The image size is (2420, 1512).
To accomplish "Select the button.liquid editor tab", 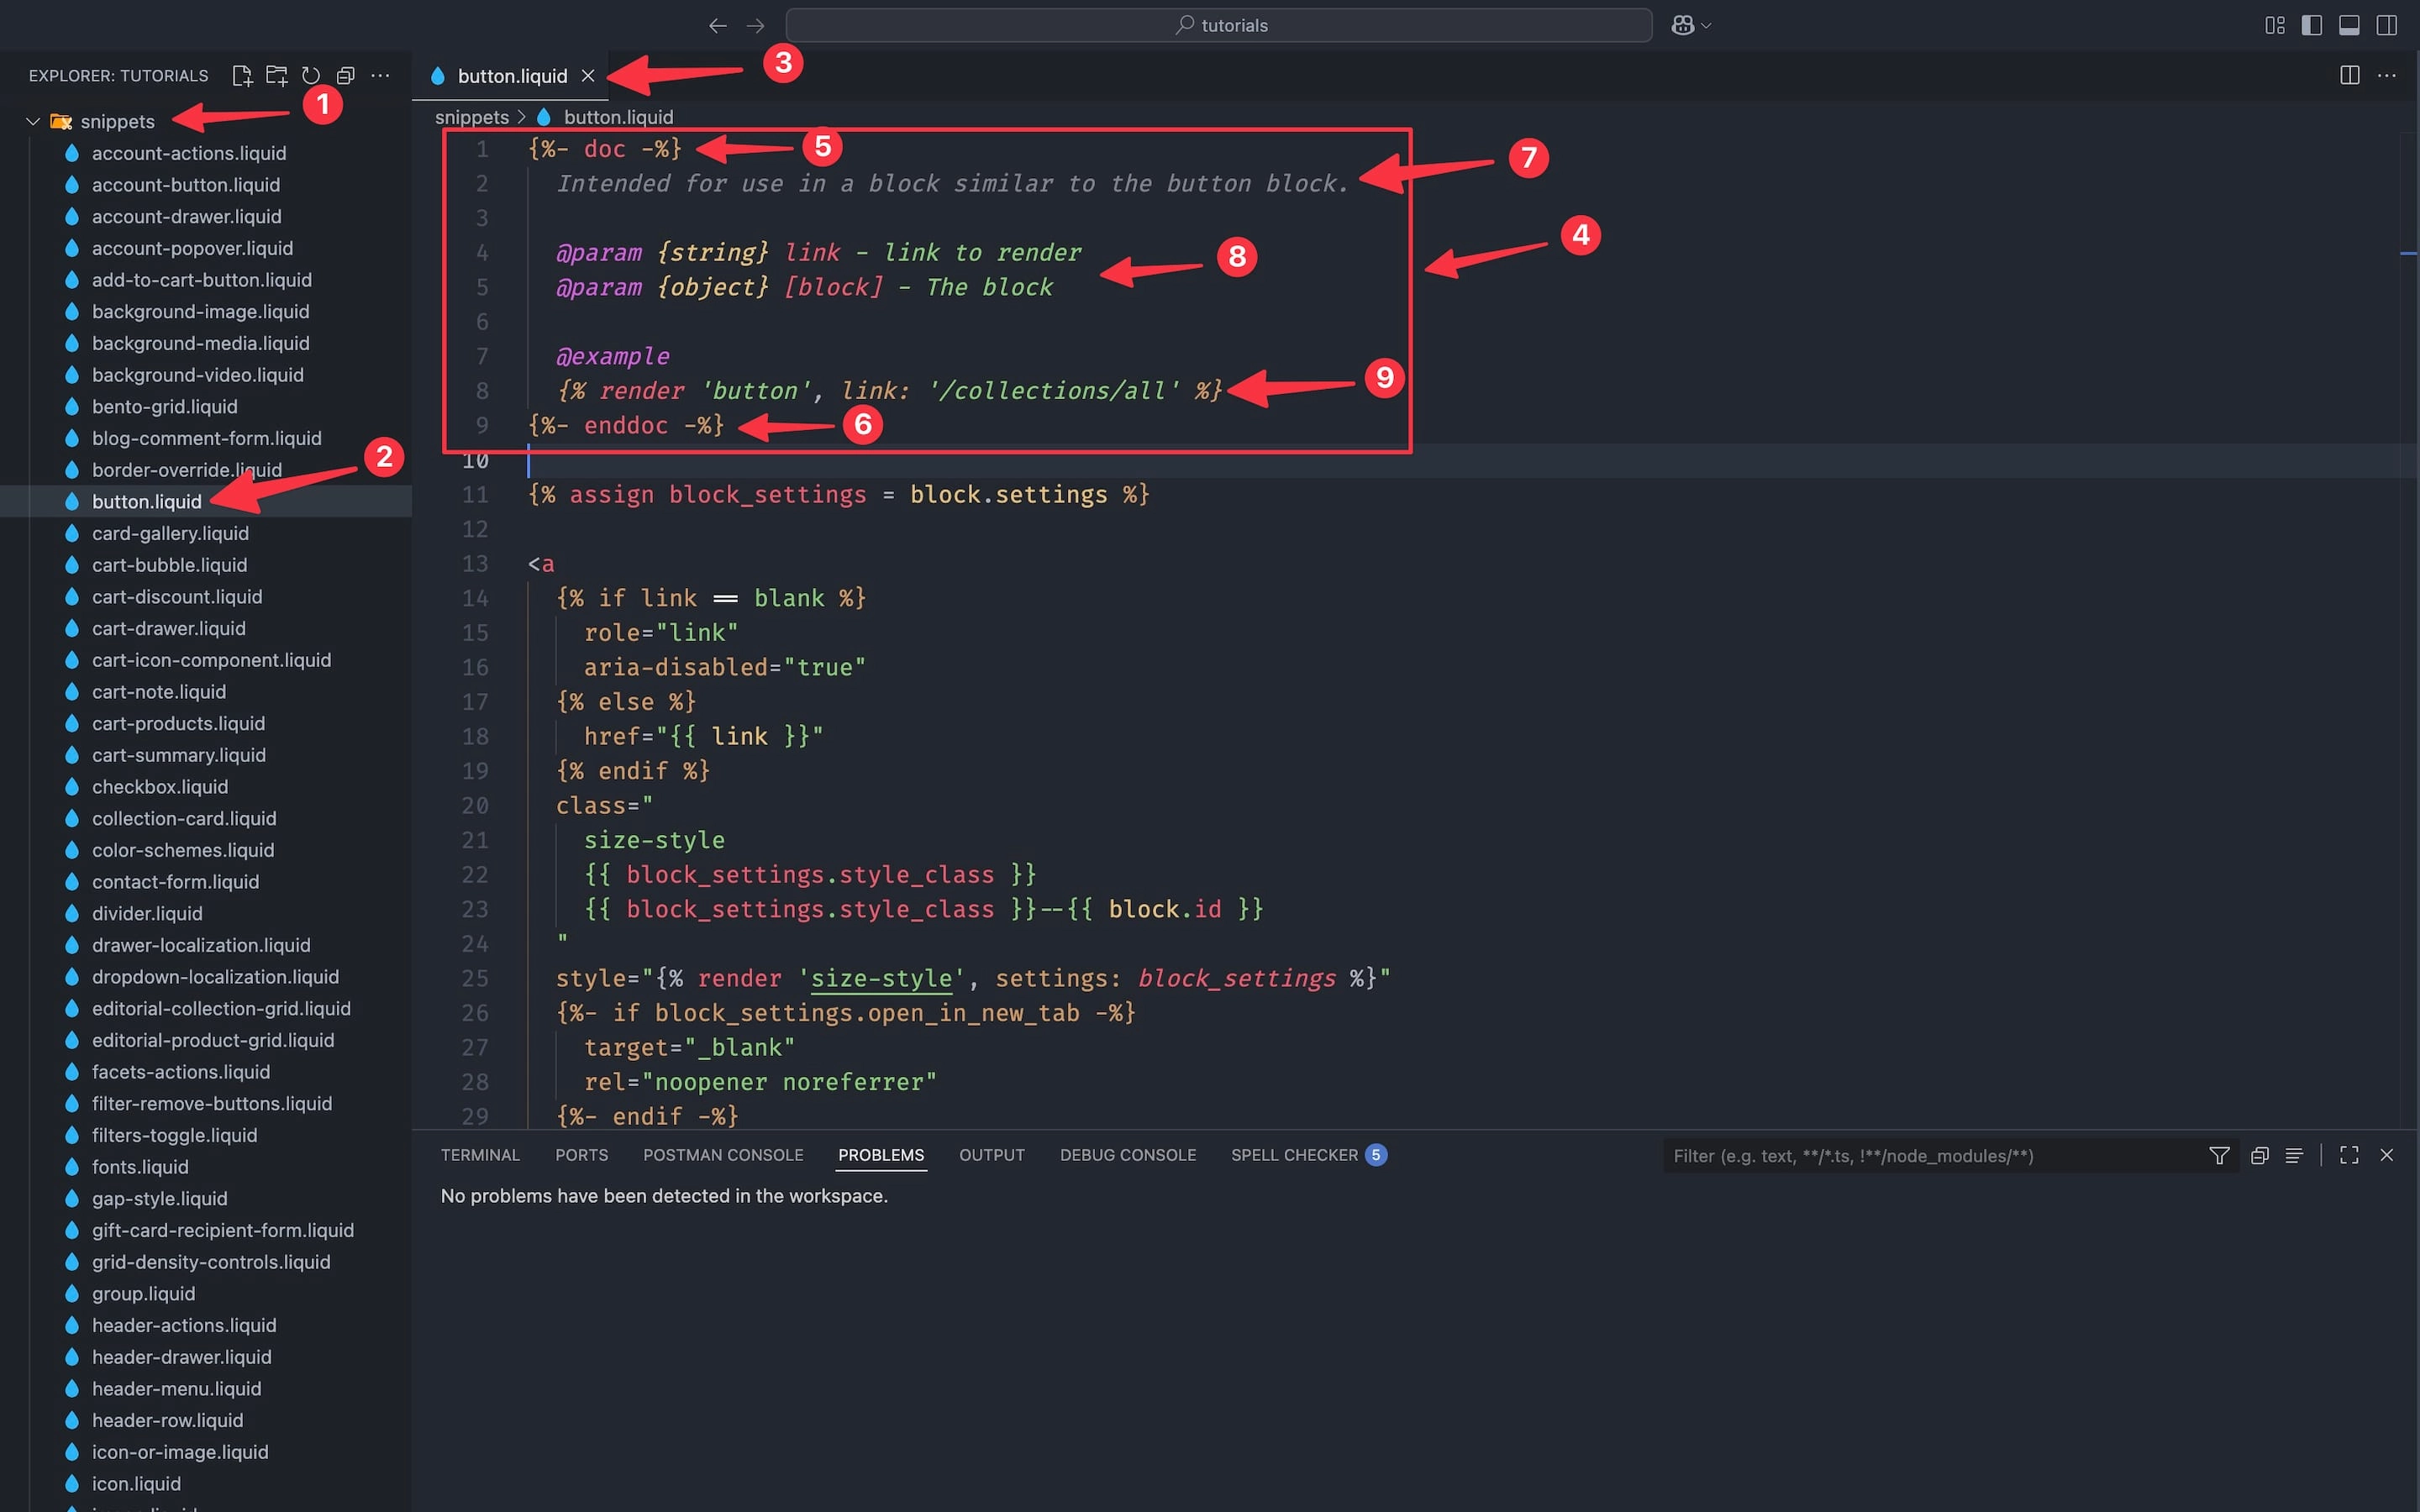I will (511, 76).
